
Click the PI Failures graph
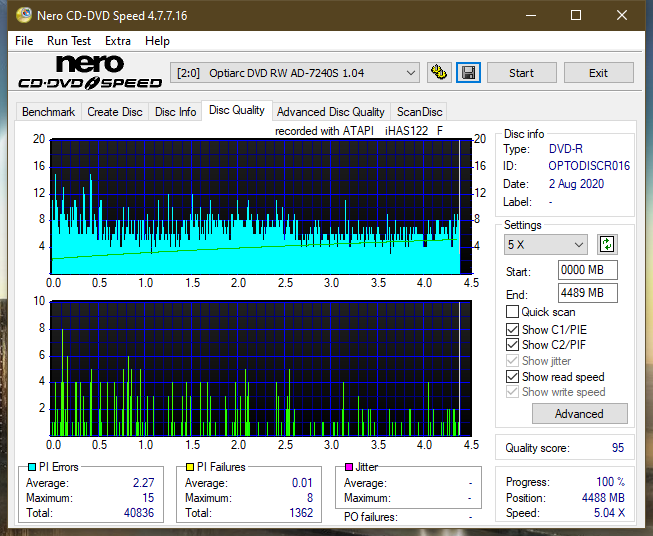261,369
